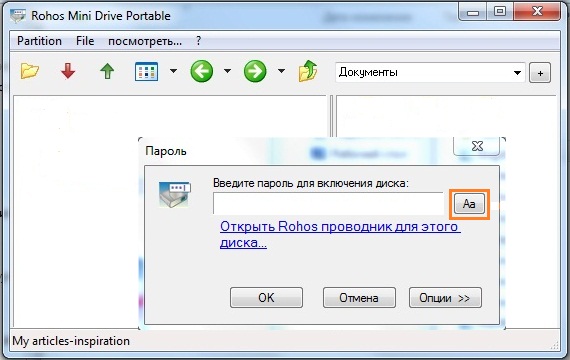570x360 pixels.
Task: Expand the view mode dropdown arrow
Action: pos(173,71)
